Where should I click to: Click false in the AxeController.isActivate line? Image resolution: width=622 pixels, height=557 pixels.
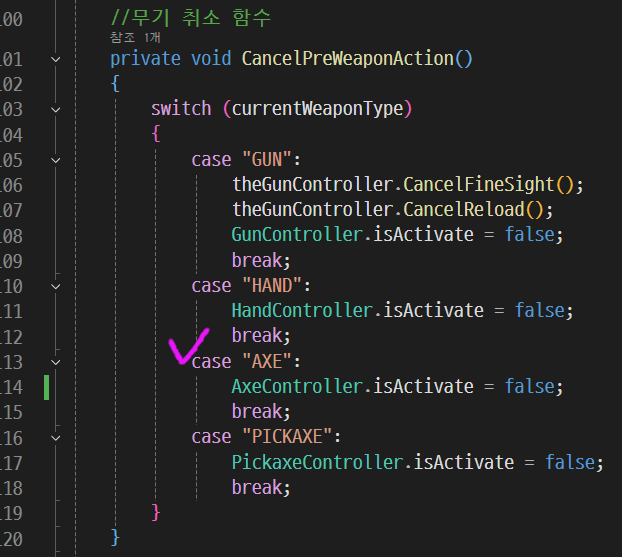coord(530,386)
